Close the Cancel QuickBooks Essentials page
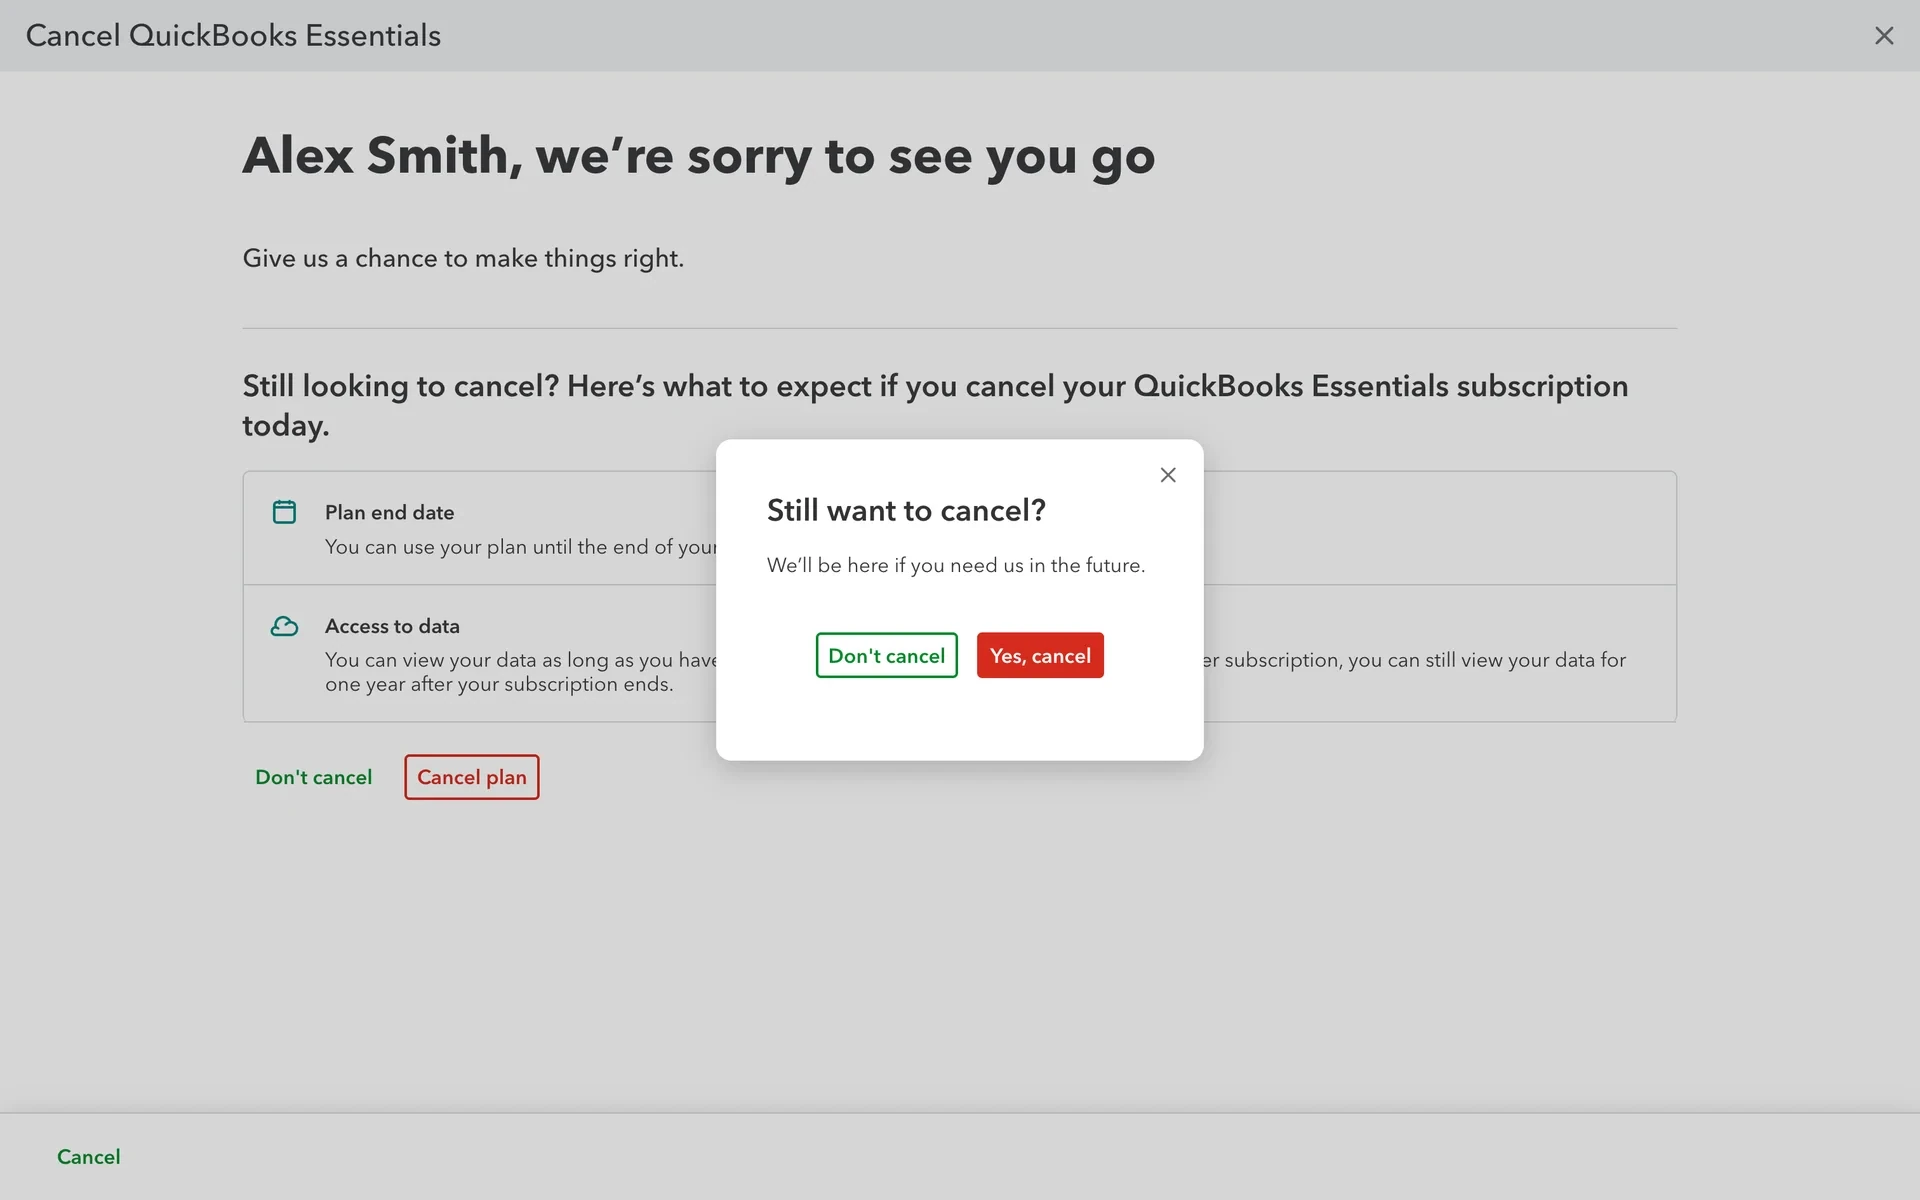 (x=1884, y=36)
